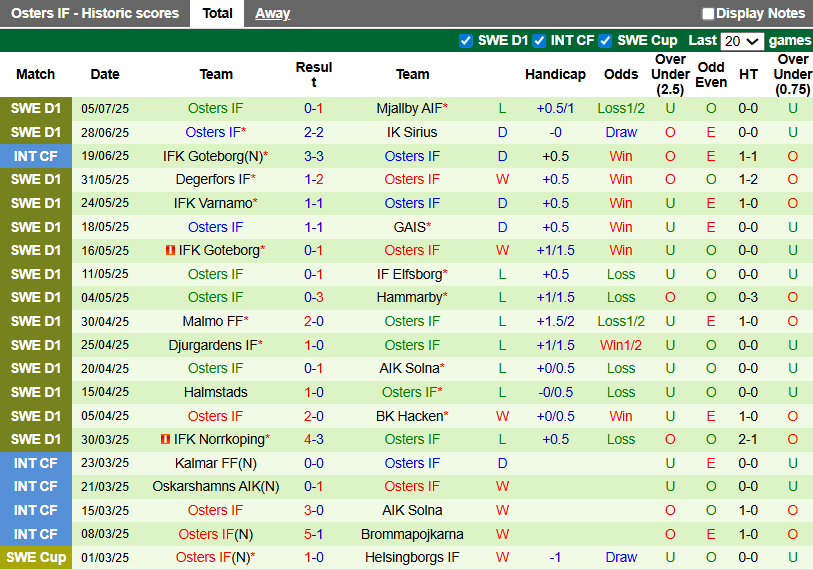Click the 3-0 result versus AIK Solna
Screen dimensions: 813x570
pos(313,510)
